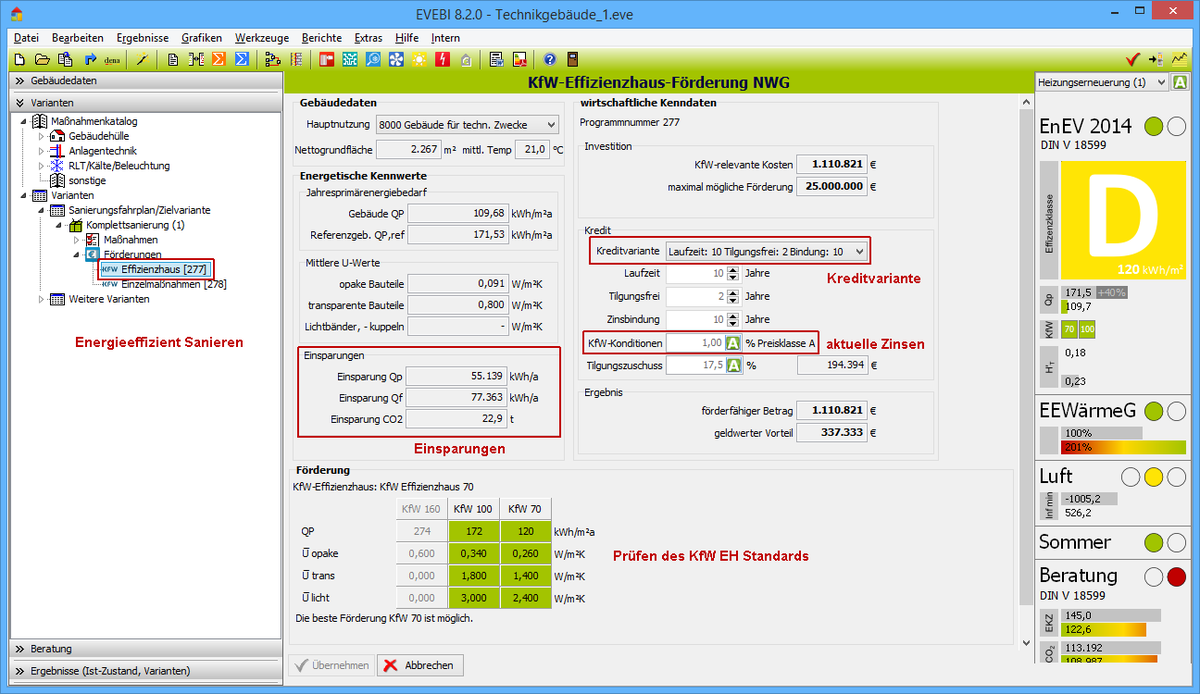Click the single document page toolbar icon
1200x694 pixels.
click(x=172, y=59)
